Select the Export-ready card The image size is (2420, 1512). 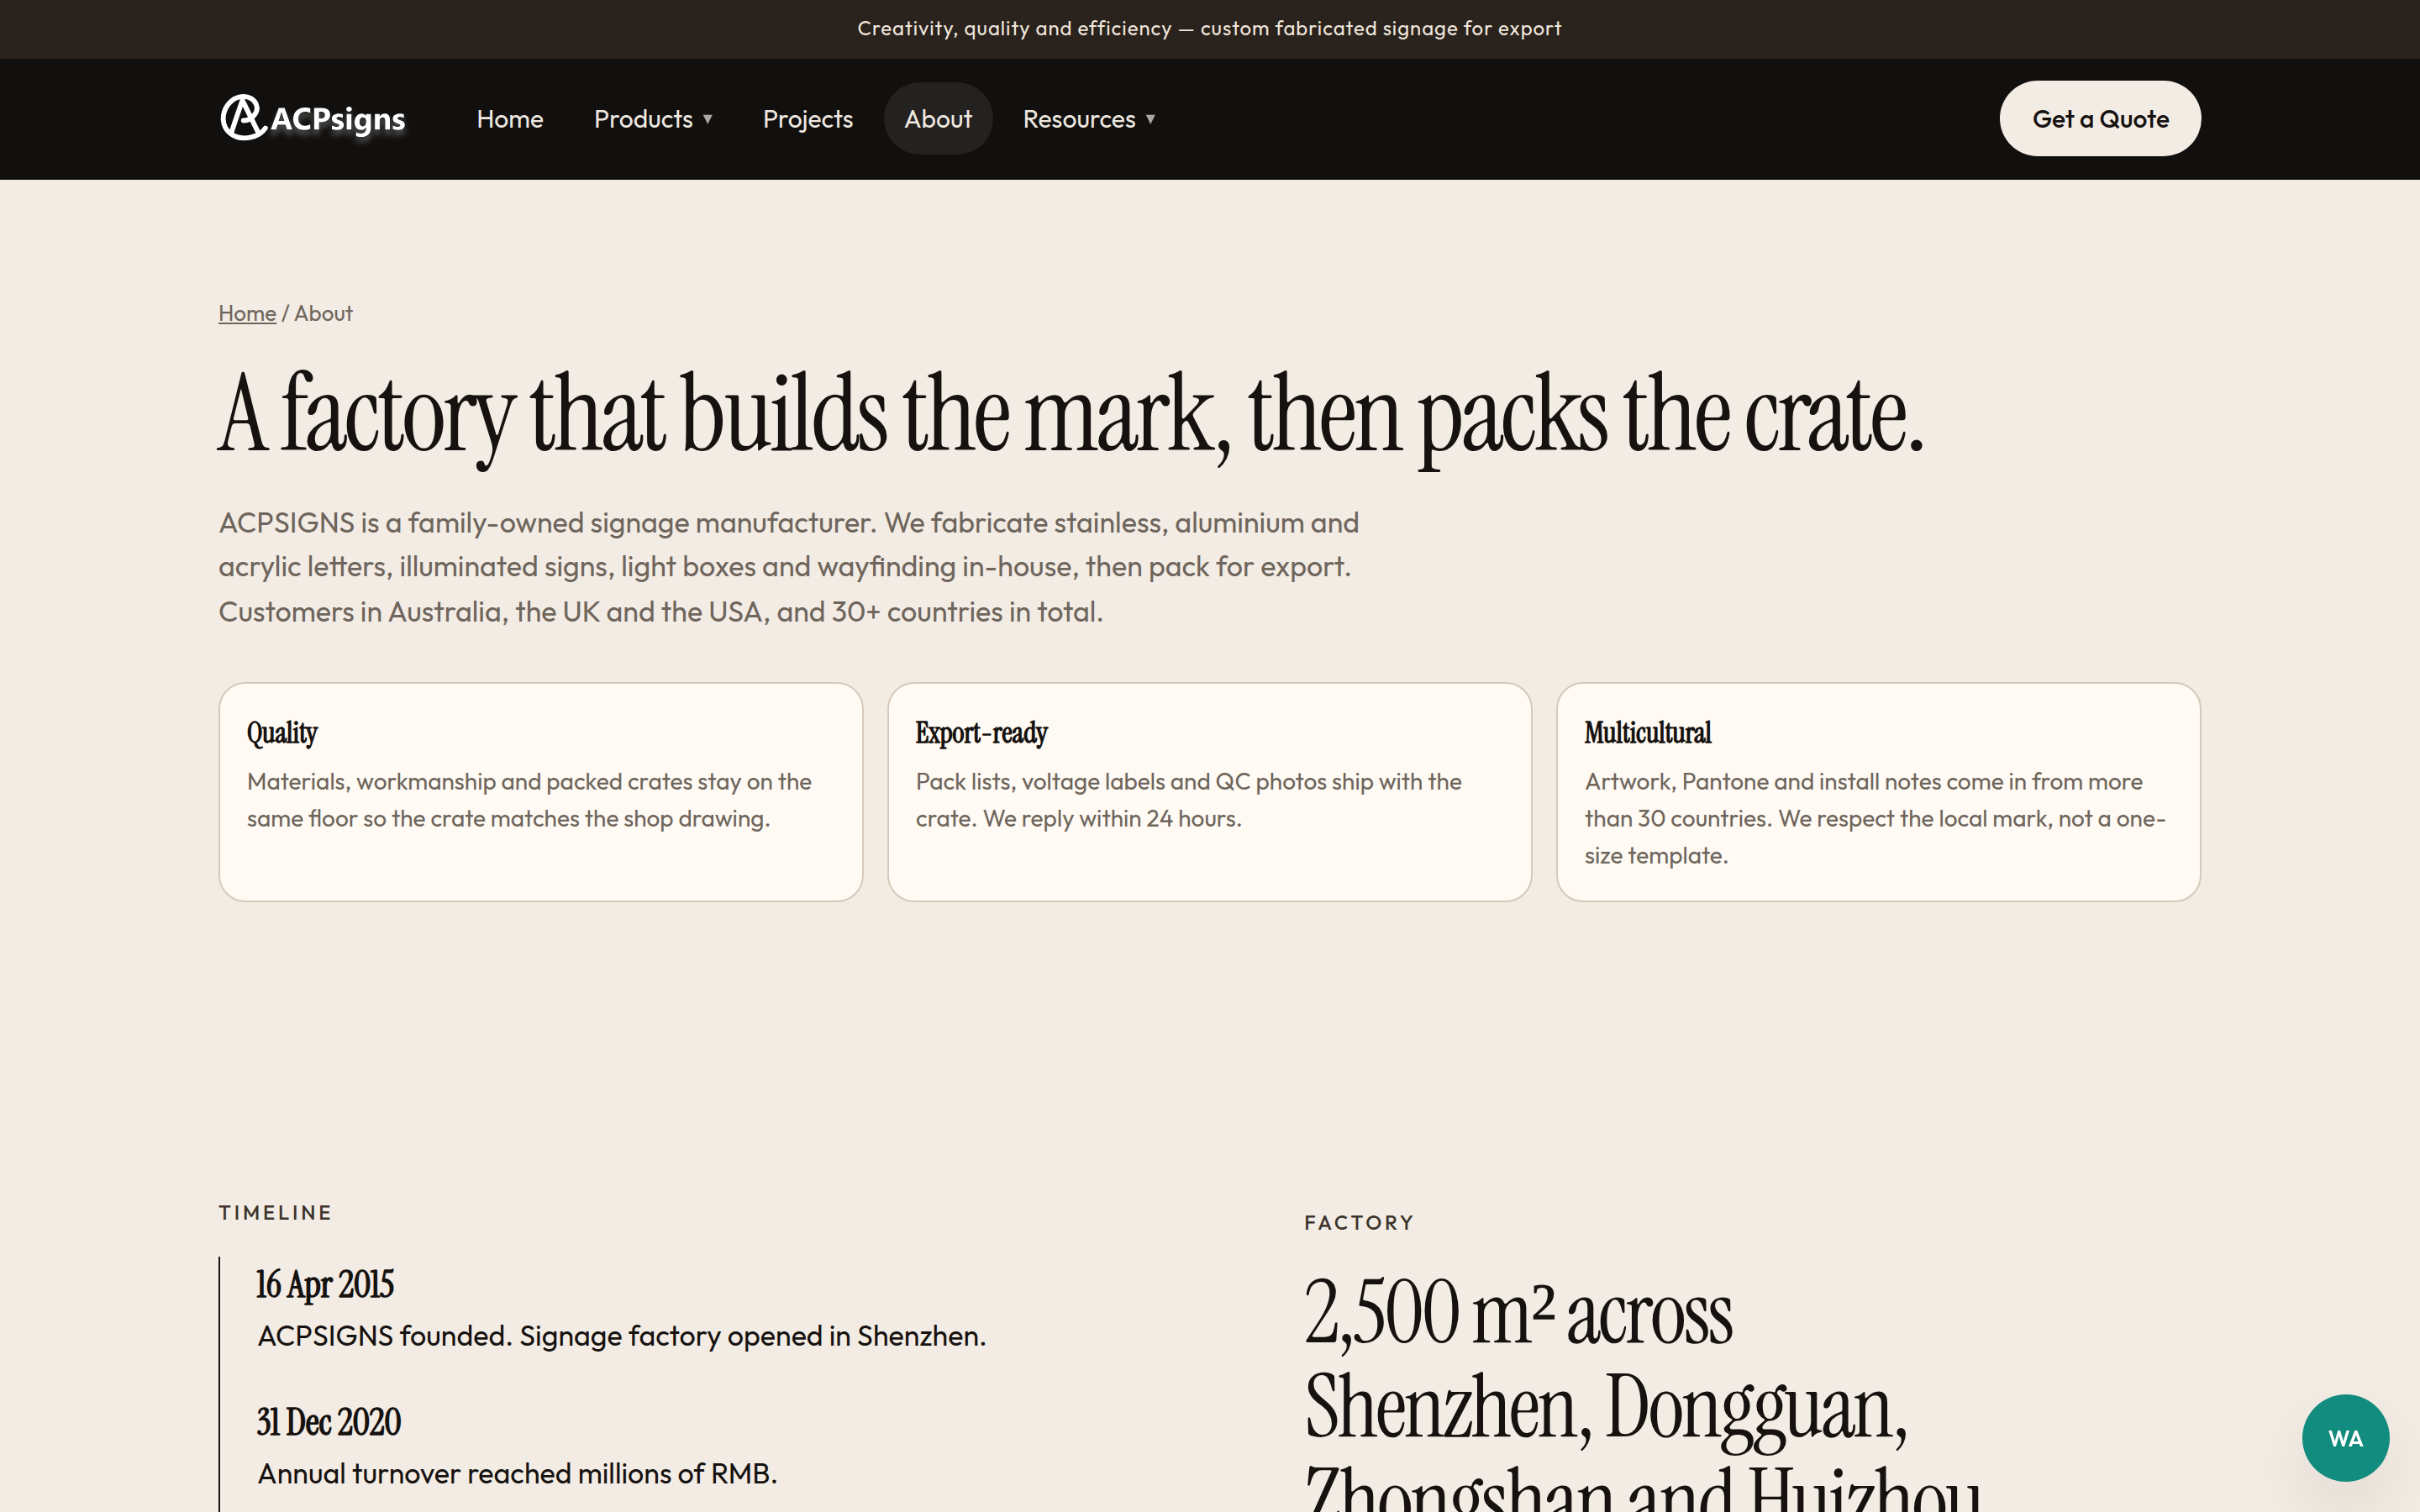[1209, 792]
